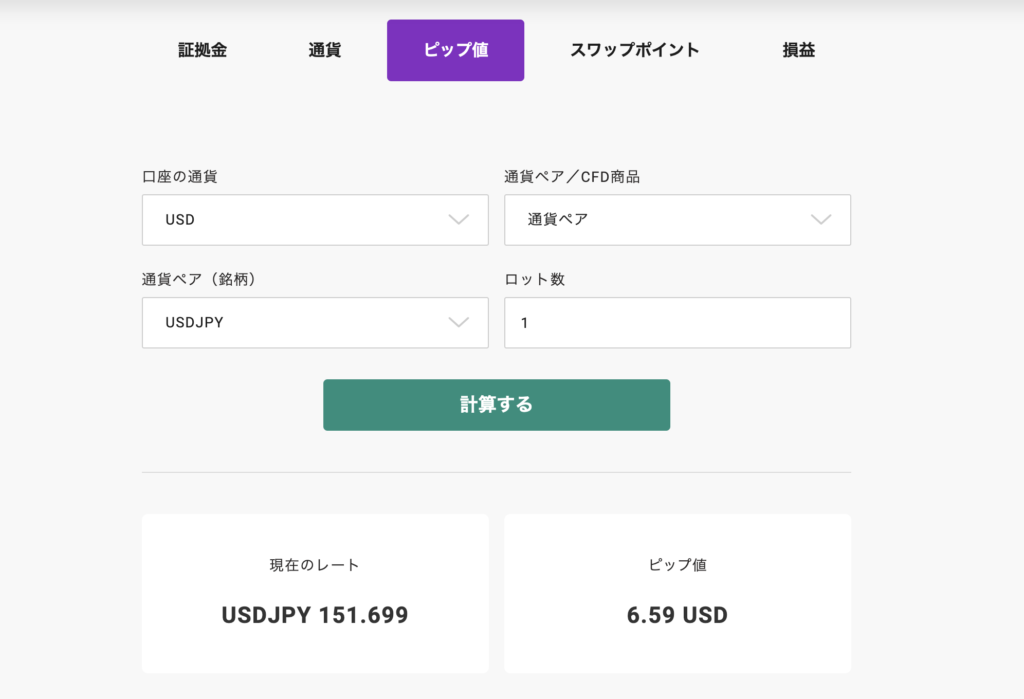Open the USDJPY symbol dropdown

[x=315, y=323]
